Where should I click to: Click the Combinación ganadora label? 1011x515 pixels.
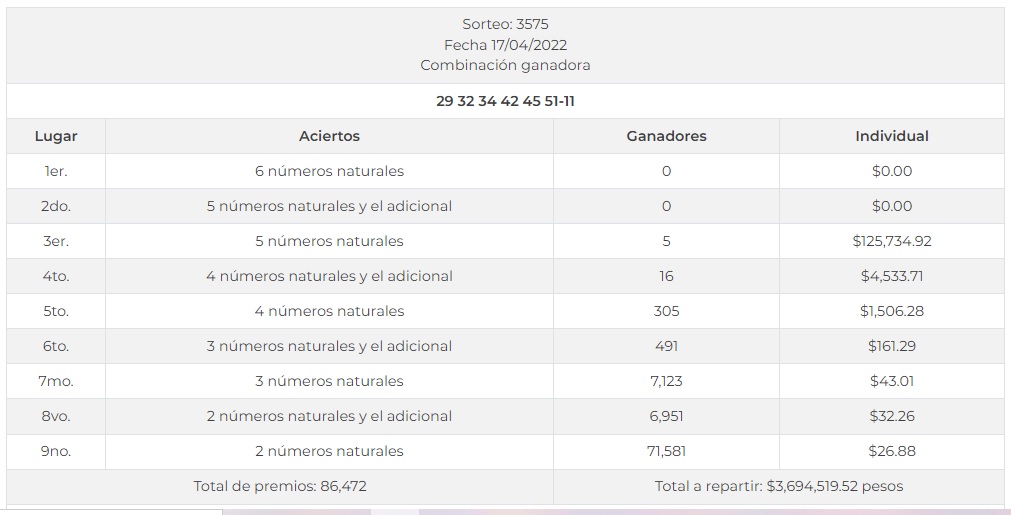point(505,65)
